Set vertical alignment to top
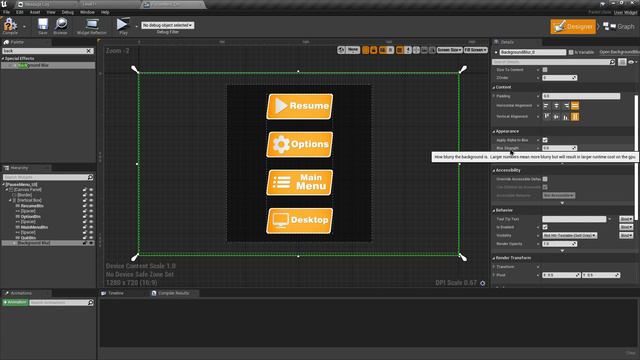This screenshot has width=640, height=360. tap(547, 117)
